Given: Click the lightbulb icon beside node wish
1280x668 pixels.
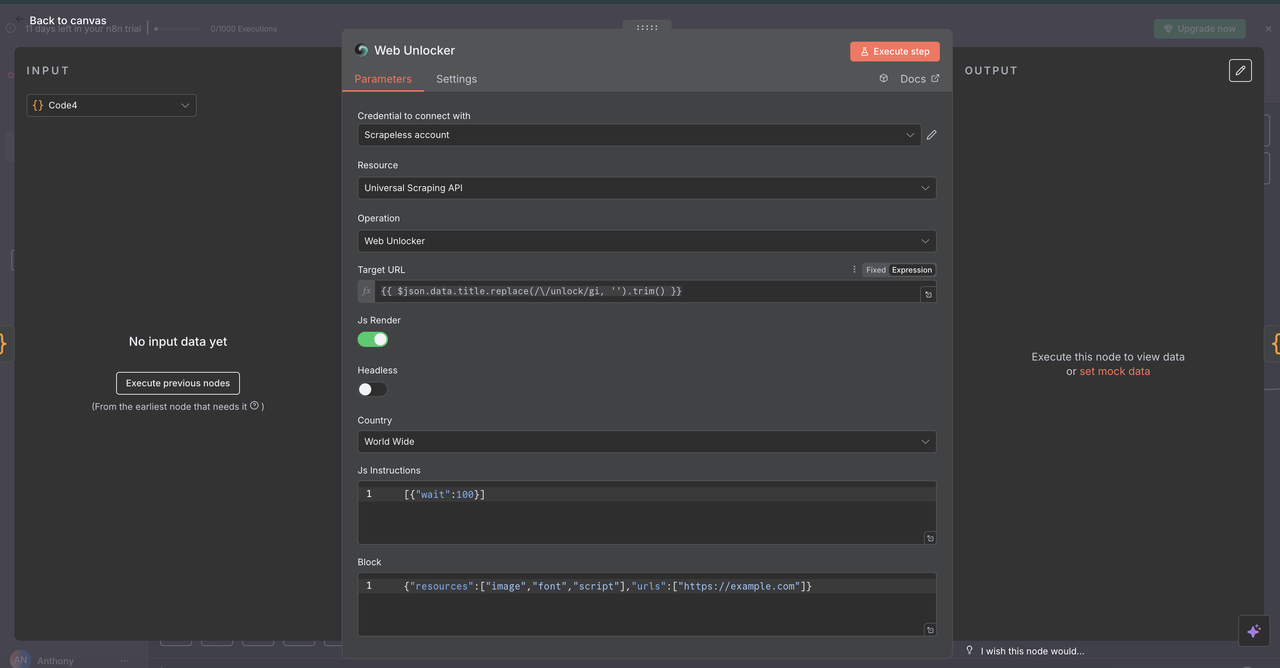Looking at the screenshot, I should coord(969,650).
